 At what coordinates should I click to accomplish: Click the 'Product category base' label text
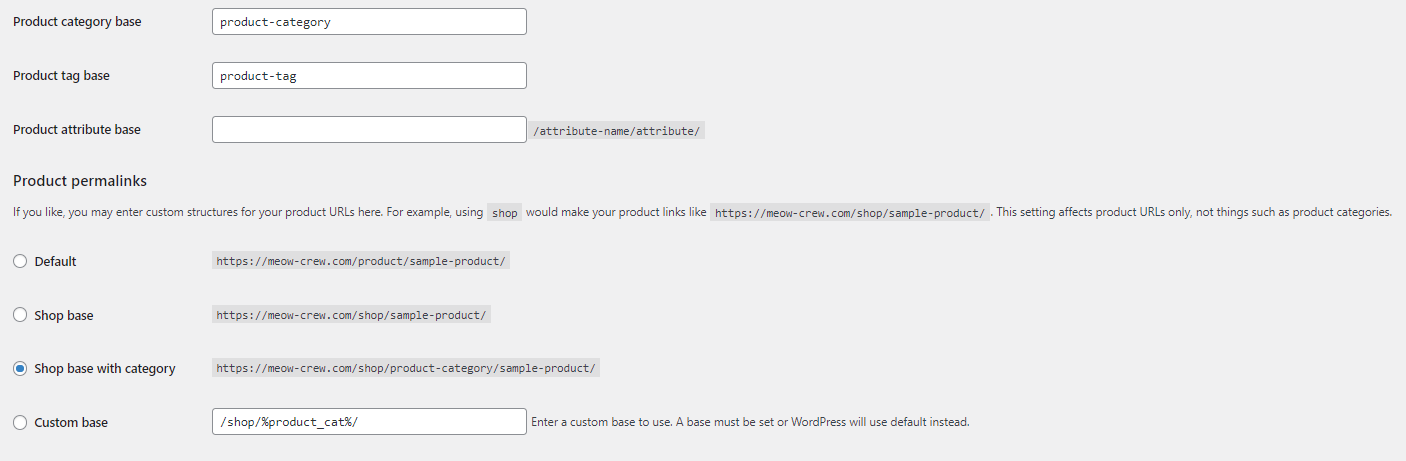[x=77, y=21]
